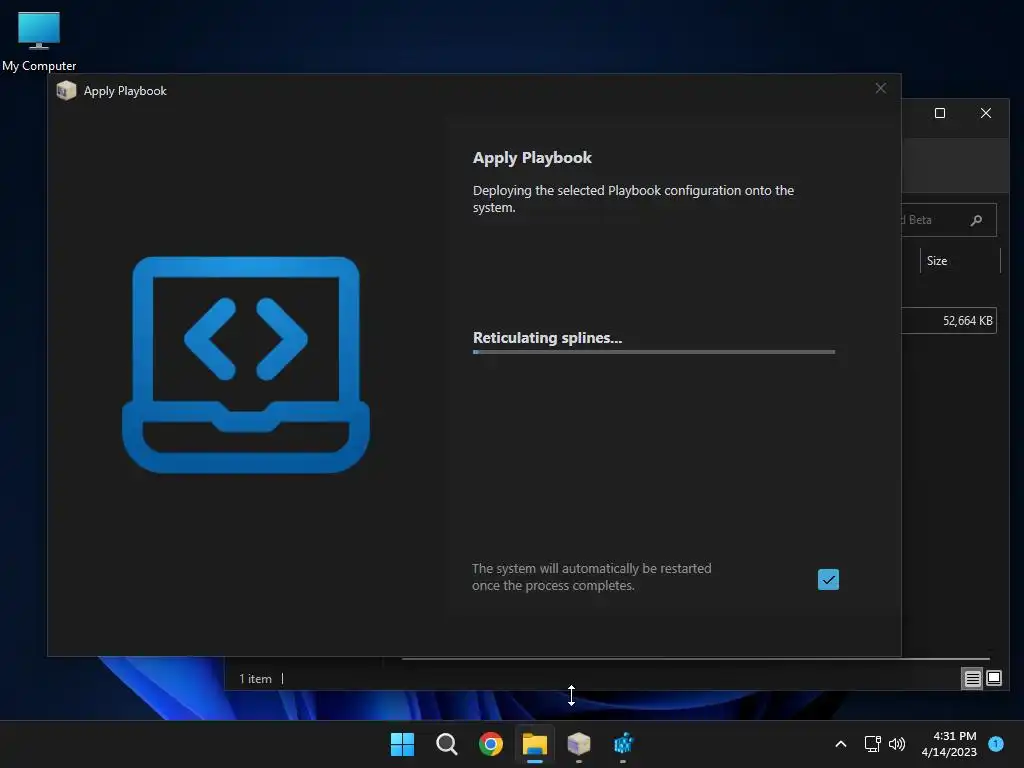
Task: Close the File Explorer window behind
Action: tap(985, 113)
